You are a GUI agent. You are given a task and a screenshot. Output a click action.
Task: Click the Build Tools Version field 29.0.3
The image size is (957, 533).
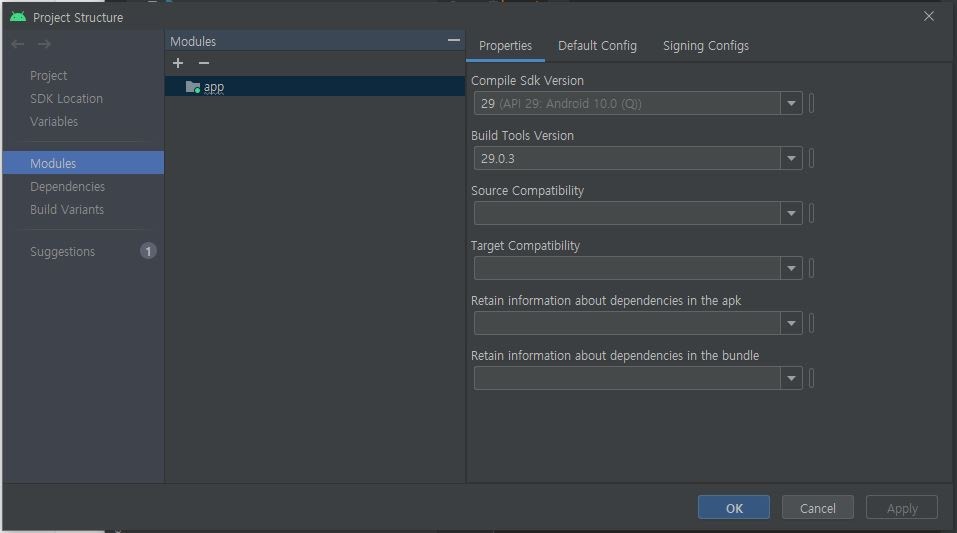click(627, 158)
